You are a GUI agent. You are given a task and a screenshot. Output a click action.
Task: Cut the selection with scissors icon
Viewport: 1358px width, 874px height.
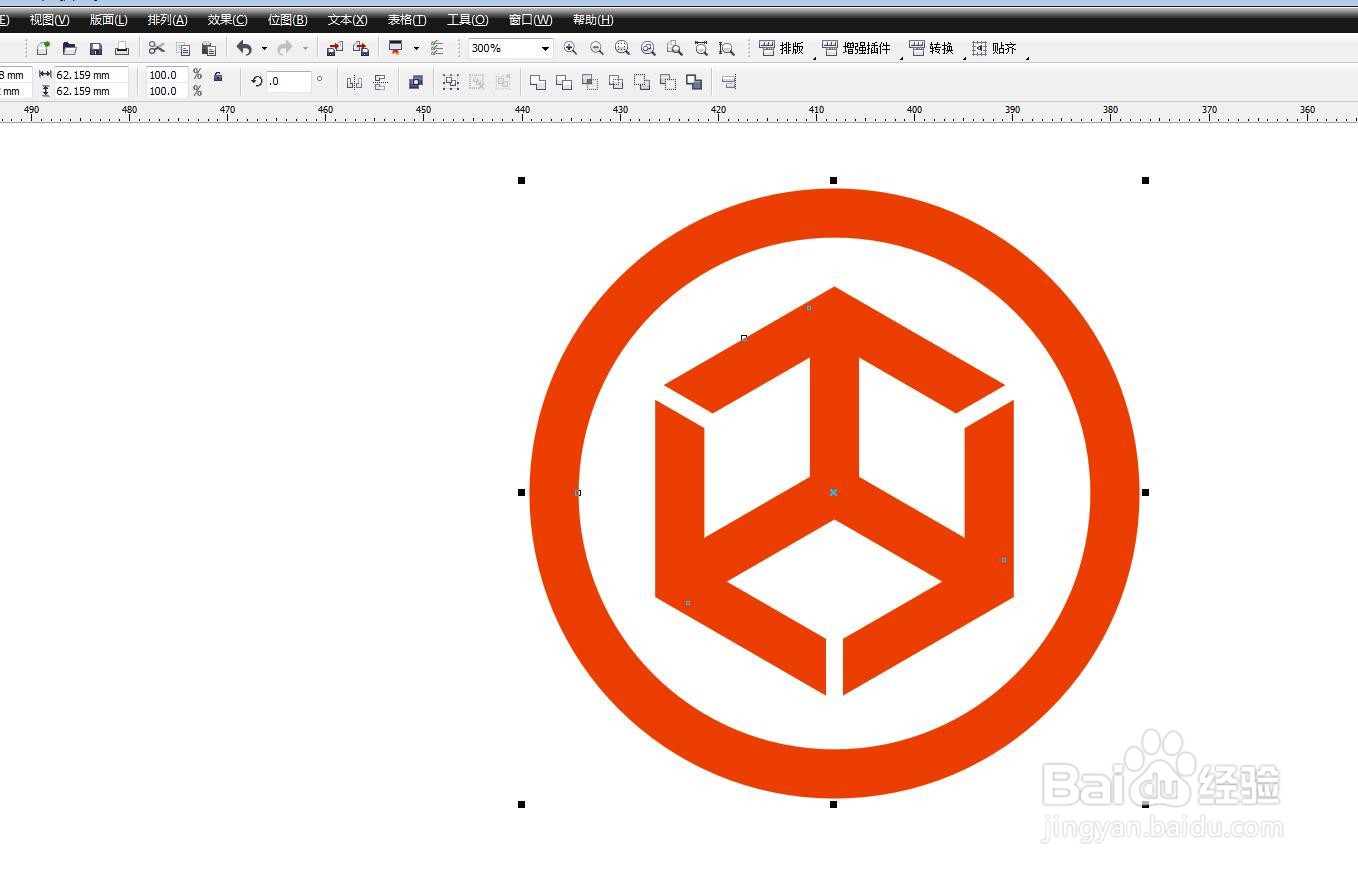click(157, 48)
